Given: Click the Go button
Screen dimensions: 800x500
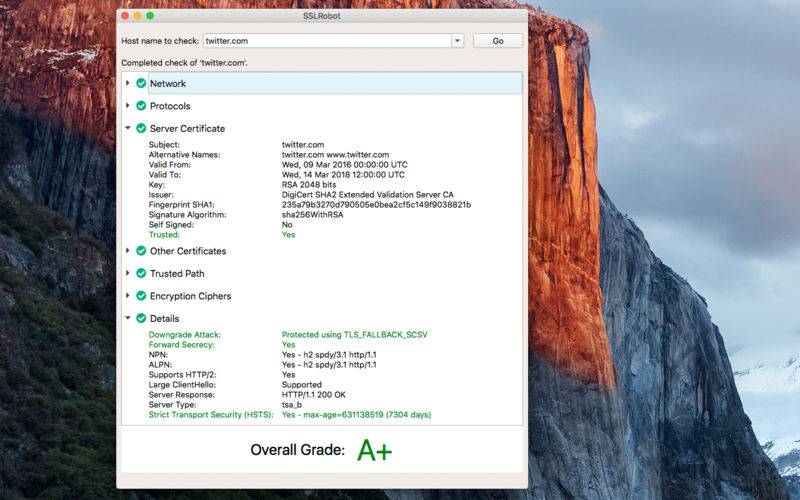Looking at the screenshot, I should [x=497, y=41].
